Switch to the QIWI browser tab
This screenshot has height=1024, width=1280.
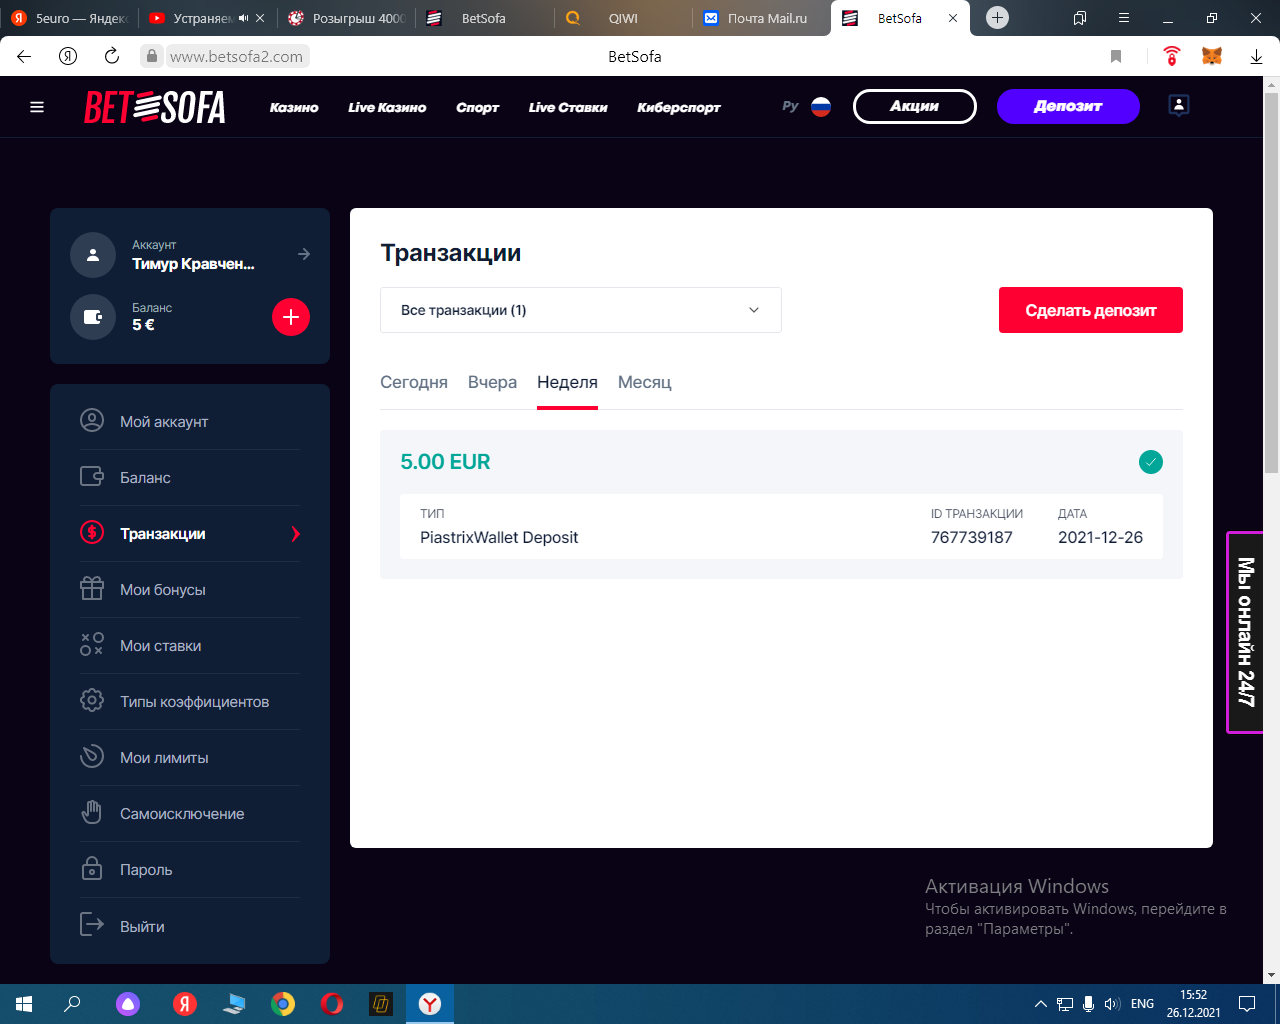click(x=622, y=18)
